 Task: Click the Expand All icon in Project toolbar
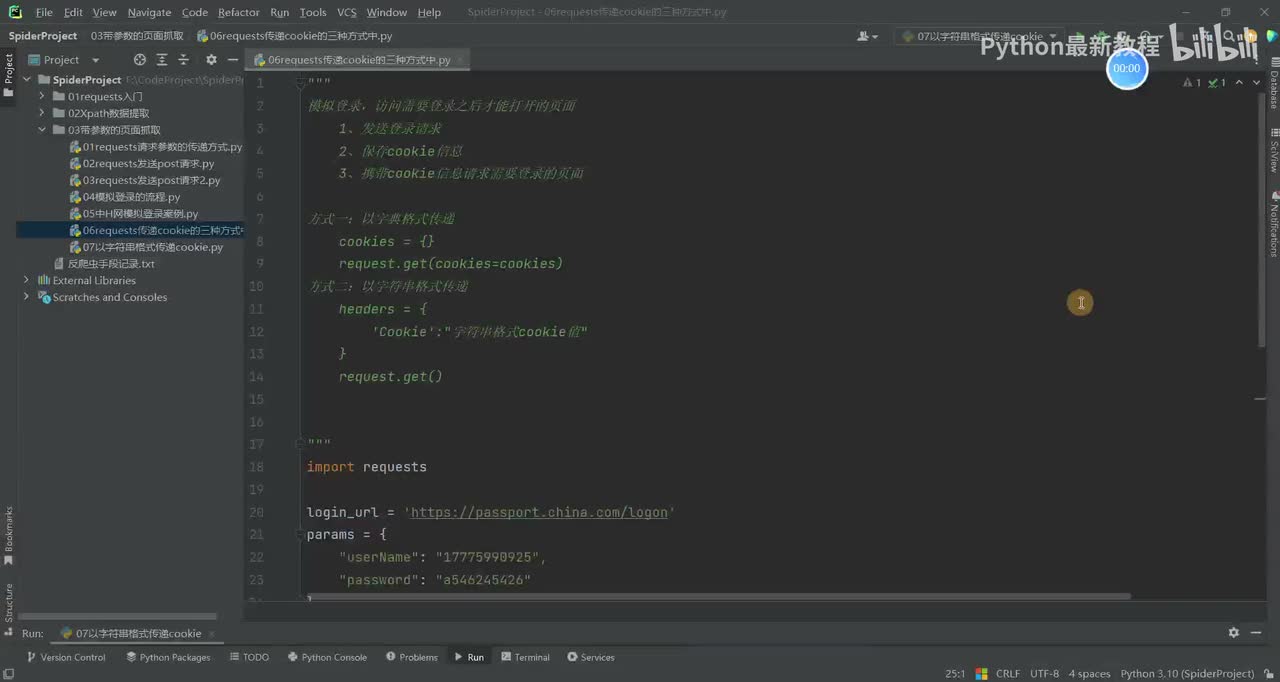coord(164,60)
